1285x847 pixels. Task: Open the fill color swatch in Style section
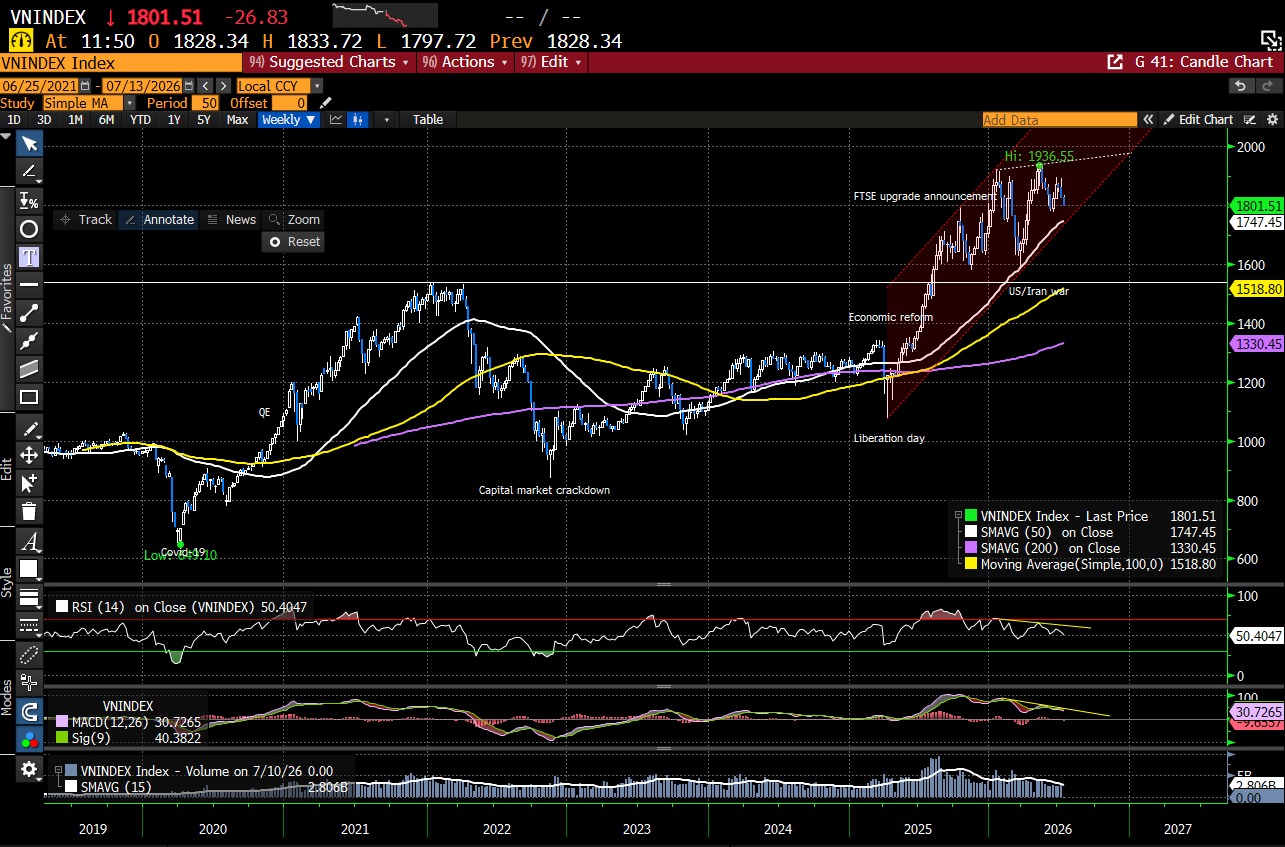tap(29, 571)
